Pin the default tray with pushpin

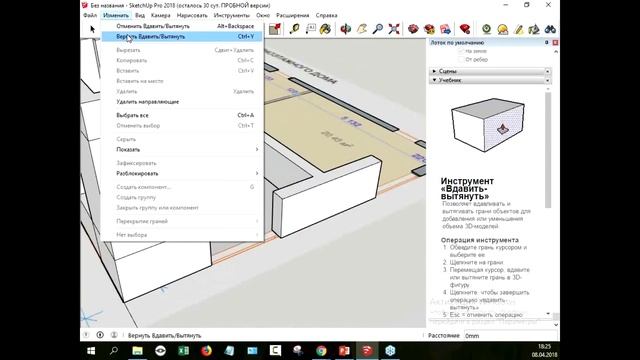click(547, 42)
